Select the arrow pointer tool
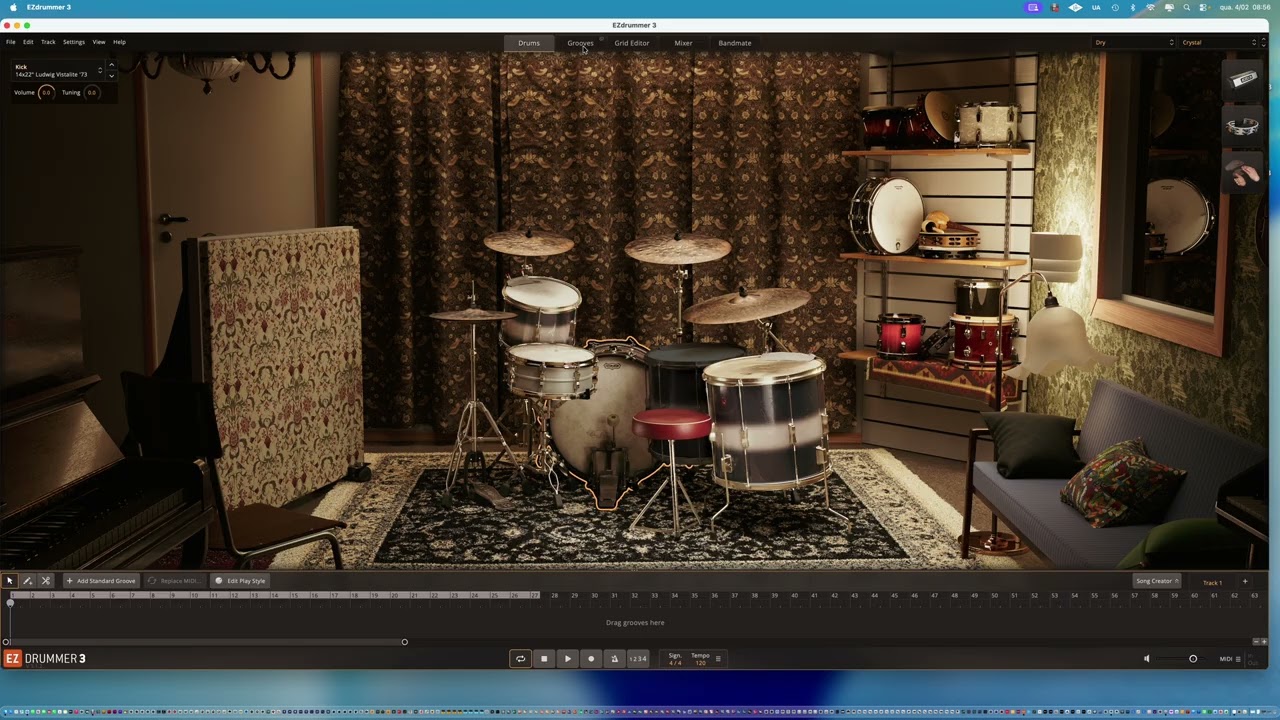This screenshot has width=1280, height=720. tap(10, 581)
